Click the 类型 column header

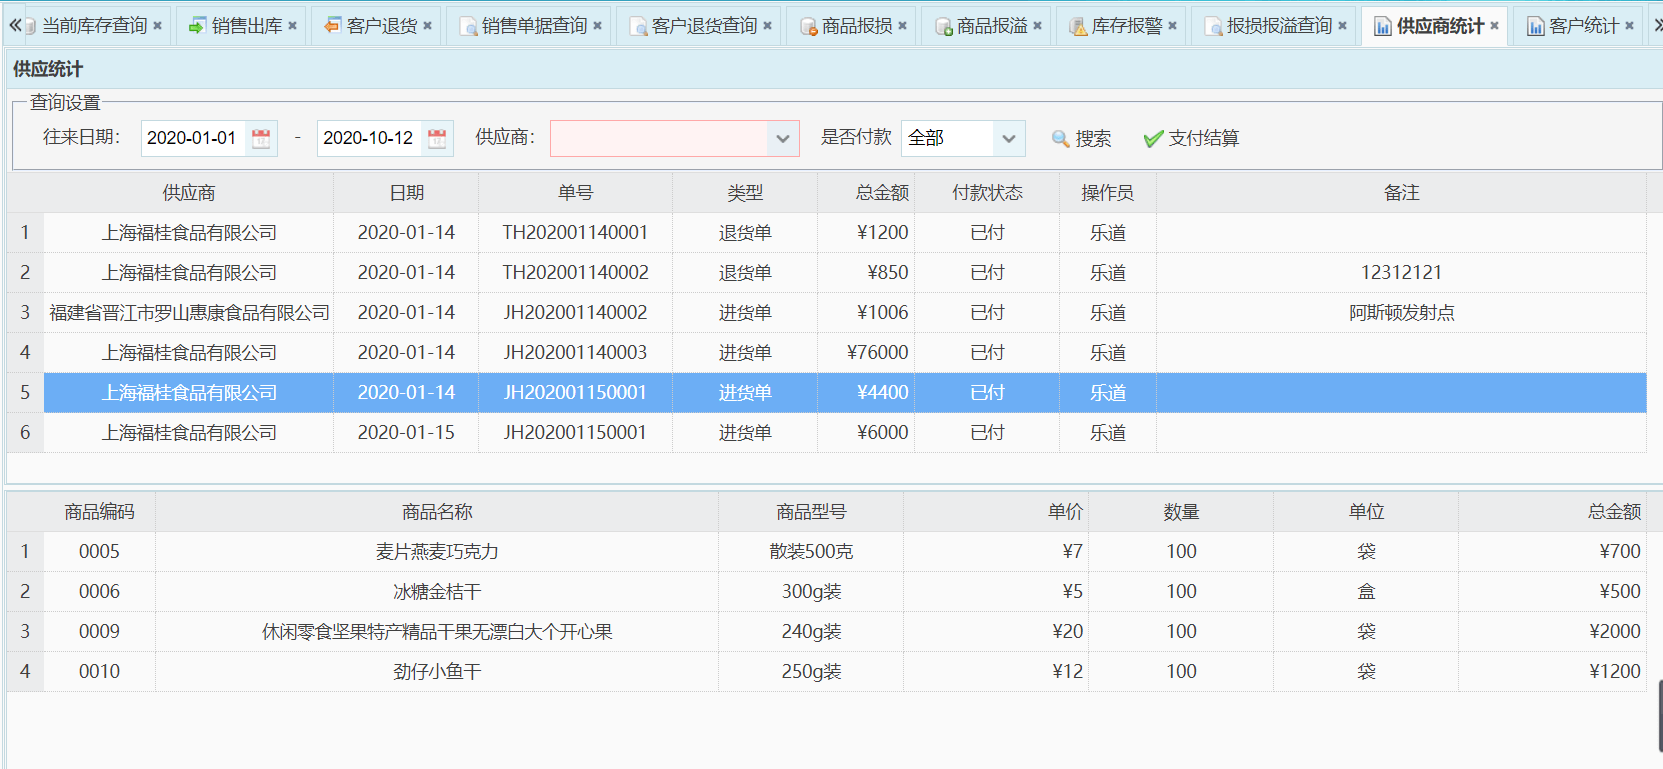(745, 193)
